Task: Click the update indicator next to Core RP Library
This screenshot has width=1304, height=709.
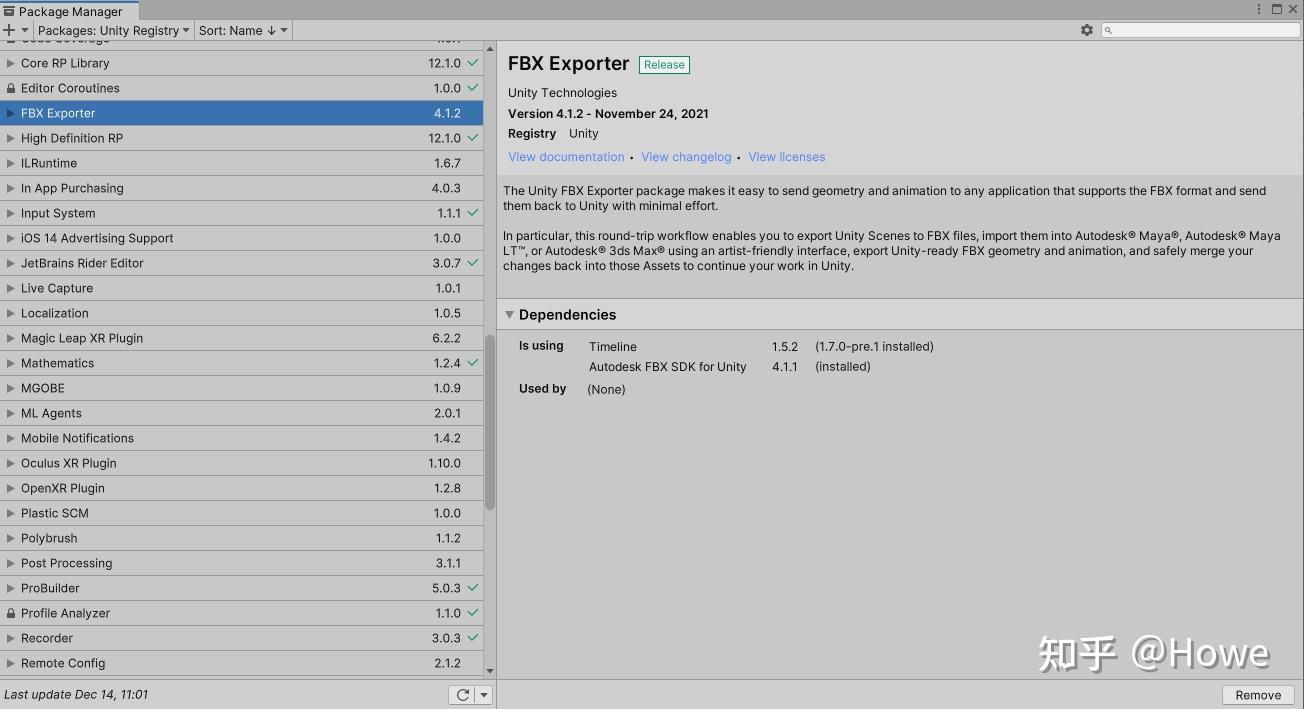Action: coord(474,63)
